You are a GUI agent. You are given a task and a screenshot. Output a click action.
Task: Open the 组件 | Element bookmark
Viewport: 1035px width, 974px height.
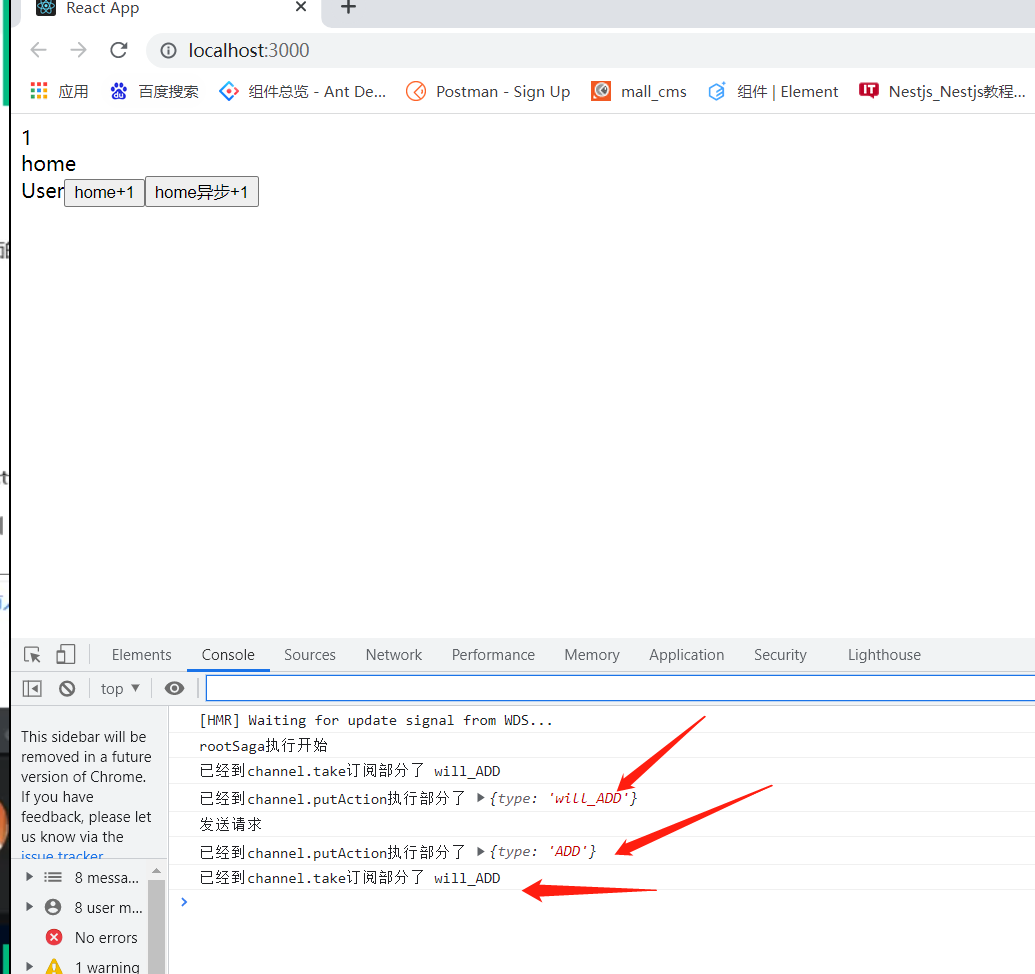(x=773, y=91)
